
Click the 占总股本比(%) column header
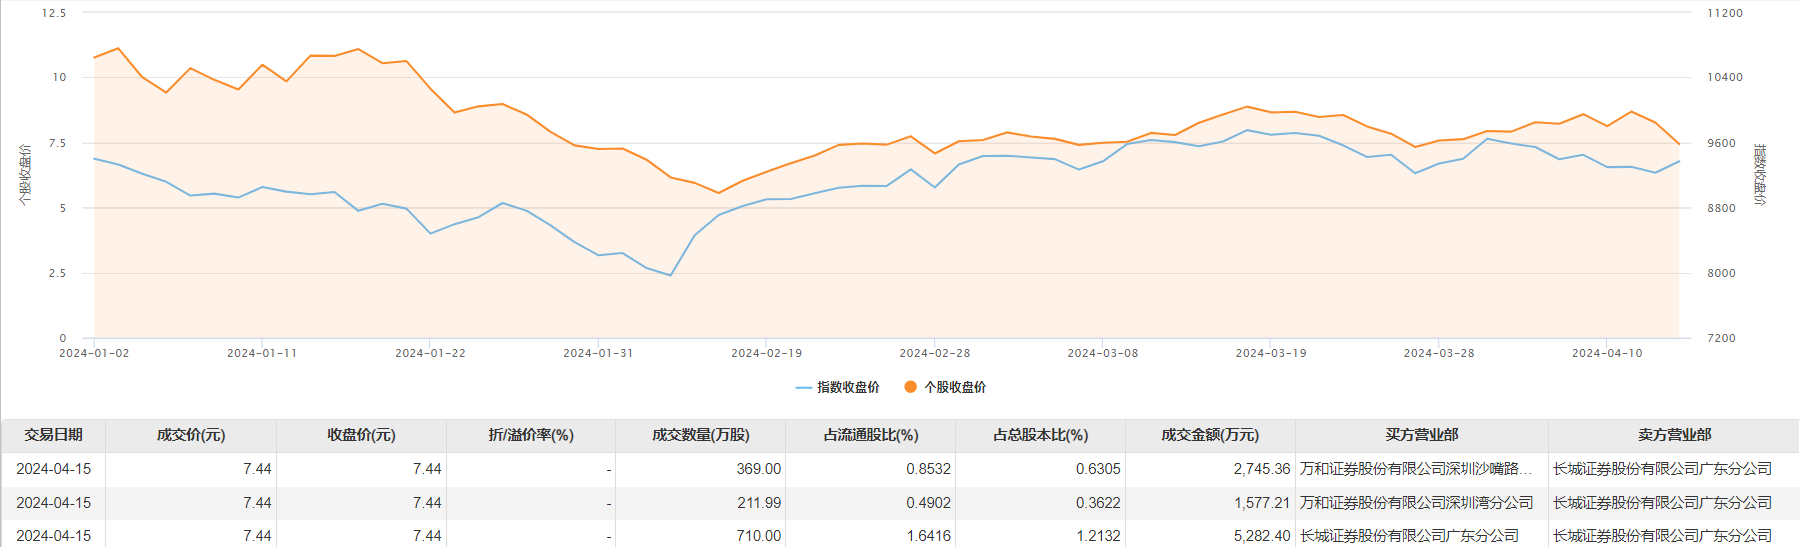[x=1041, y=435]
